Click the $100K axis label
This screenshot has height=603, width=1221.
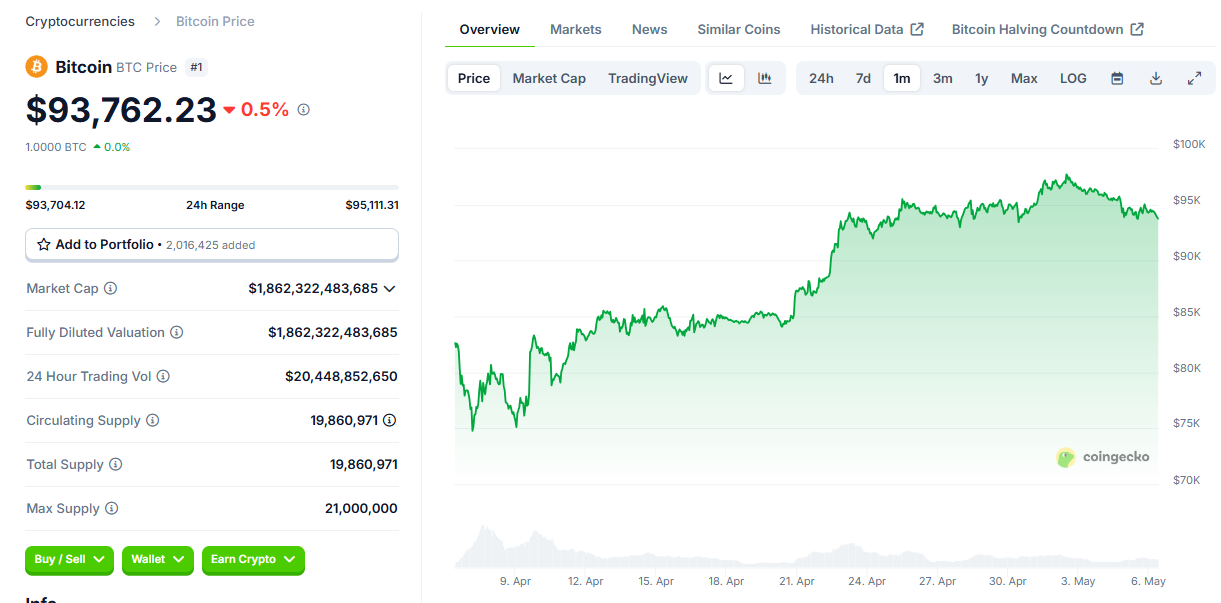pyautogui.click(x=1189, y=145)
